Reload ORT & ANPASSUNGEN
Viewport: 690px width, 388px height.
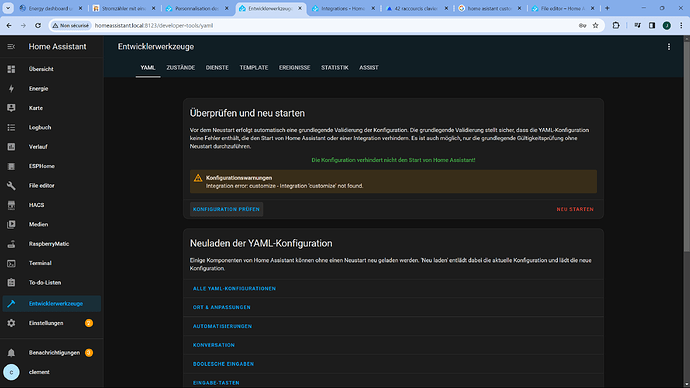[x=221, y=307]
